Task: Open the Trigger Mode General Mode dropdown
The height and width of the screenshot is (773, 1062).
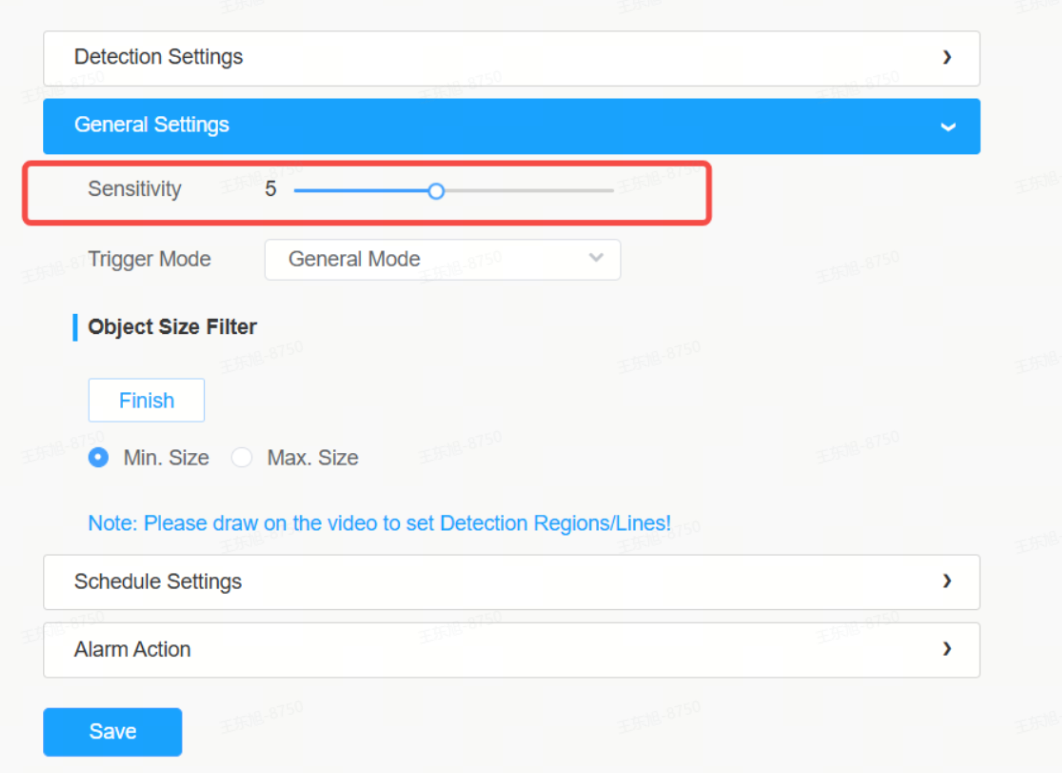Action: 442,259
